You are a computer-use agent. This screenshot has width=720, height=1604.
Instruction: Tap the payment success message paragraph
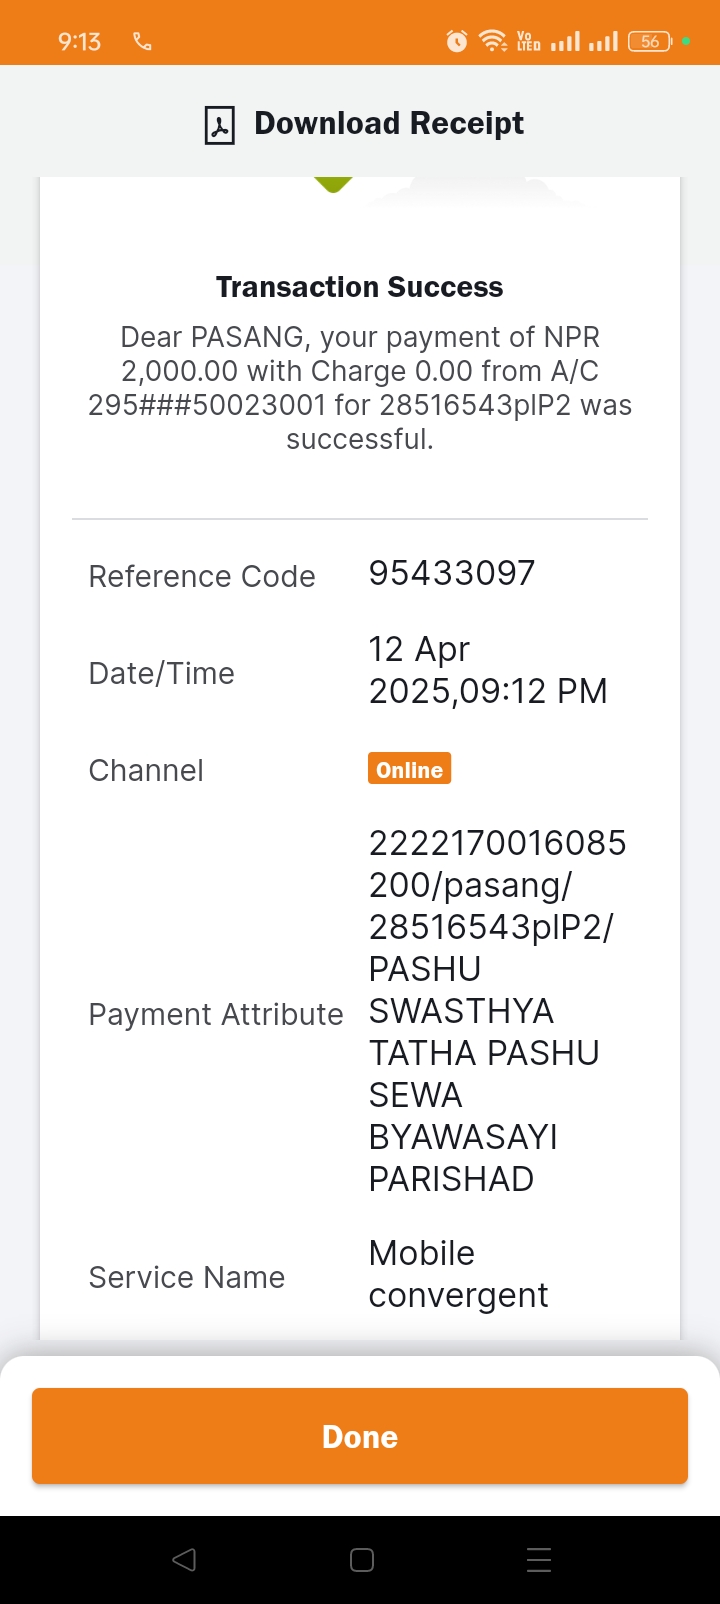click(x=360, y=388)
